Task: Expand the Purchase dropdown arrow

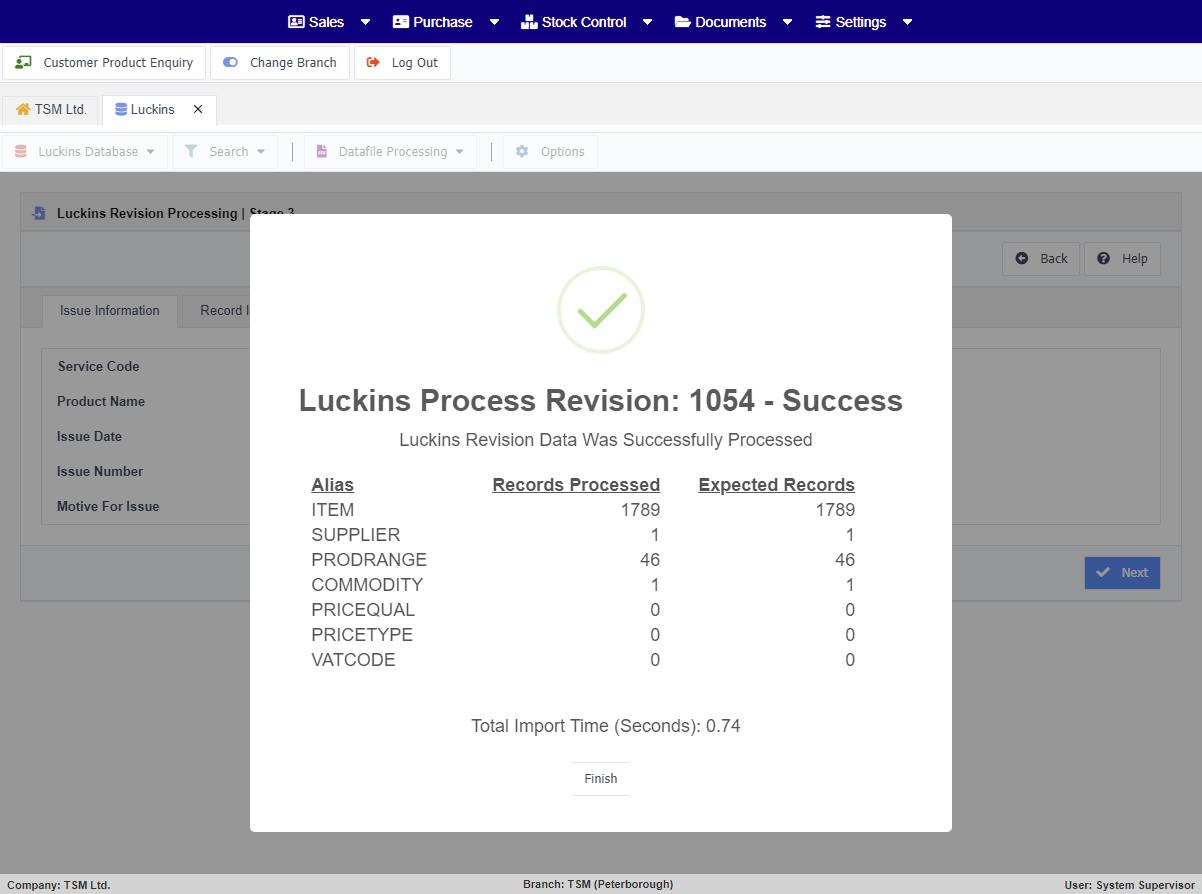Action: coord(494,22)
